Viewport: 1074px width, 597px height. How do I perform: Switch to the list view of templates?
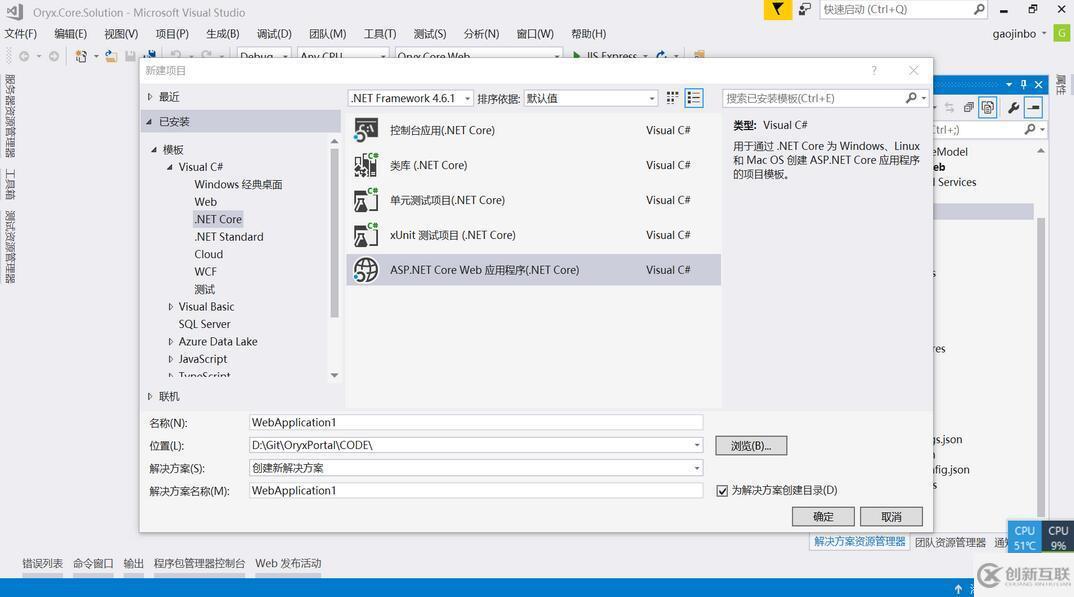695,97
